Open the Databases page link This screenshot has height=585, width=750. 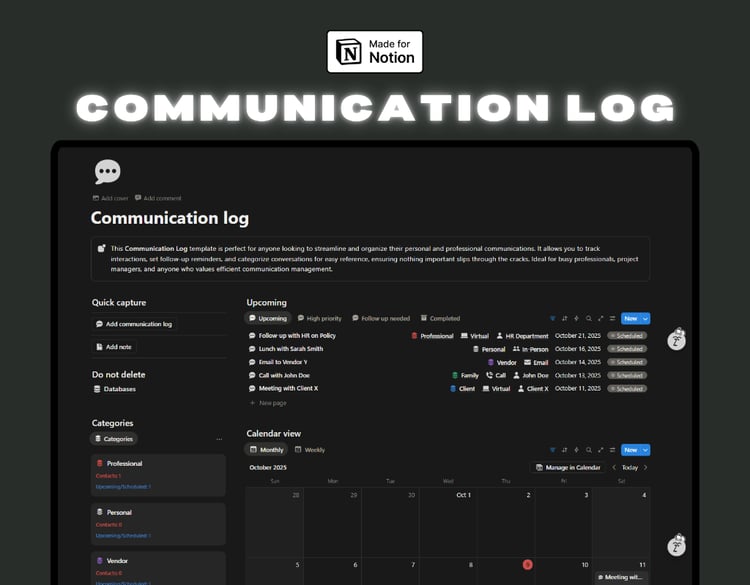pyautogui.click(x=115, y=389)
